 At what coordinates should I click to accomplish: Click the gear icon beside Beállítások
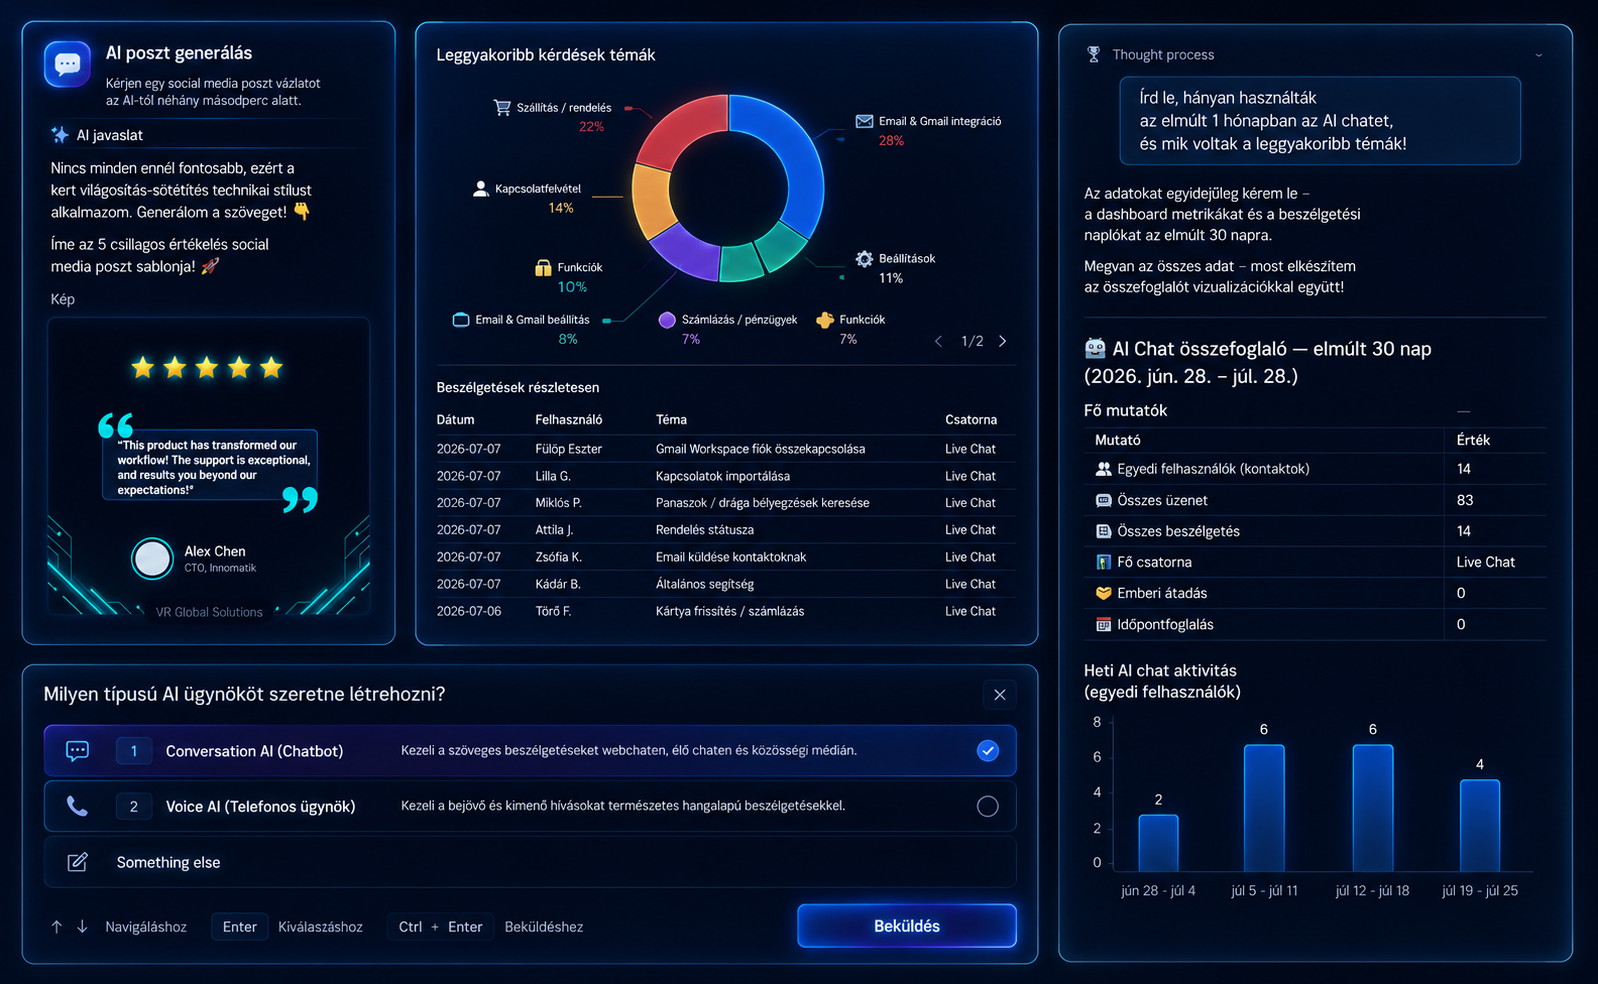tap(864, 259)
